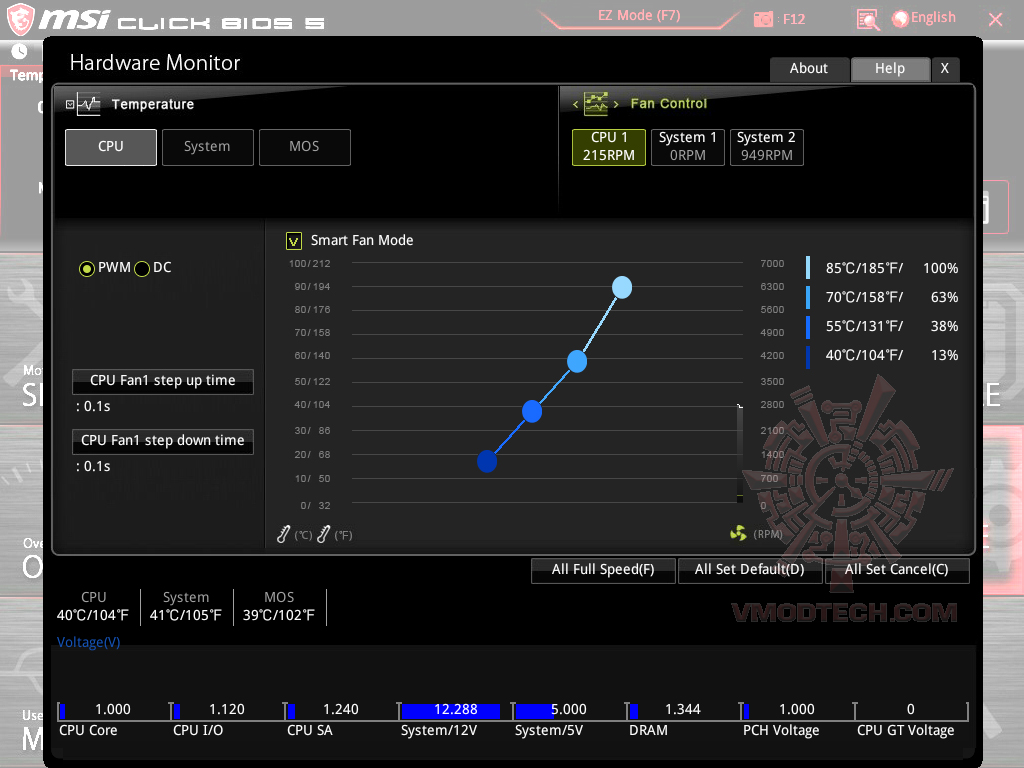Viewport: 1024px width, 768px height.
Task: Click All Set Cancel(C) button
Action: click(897, 570)
